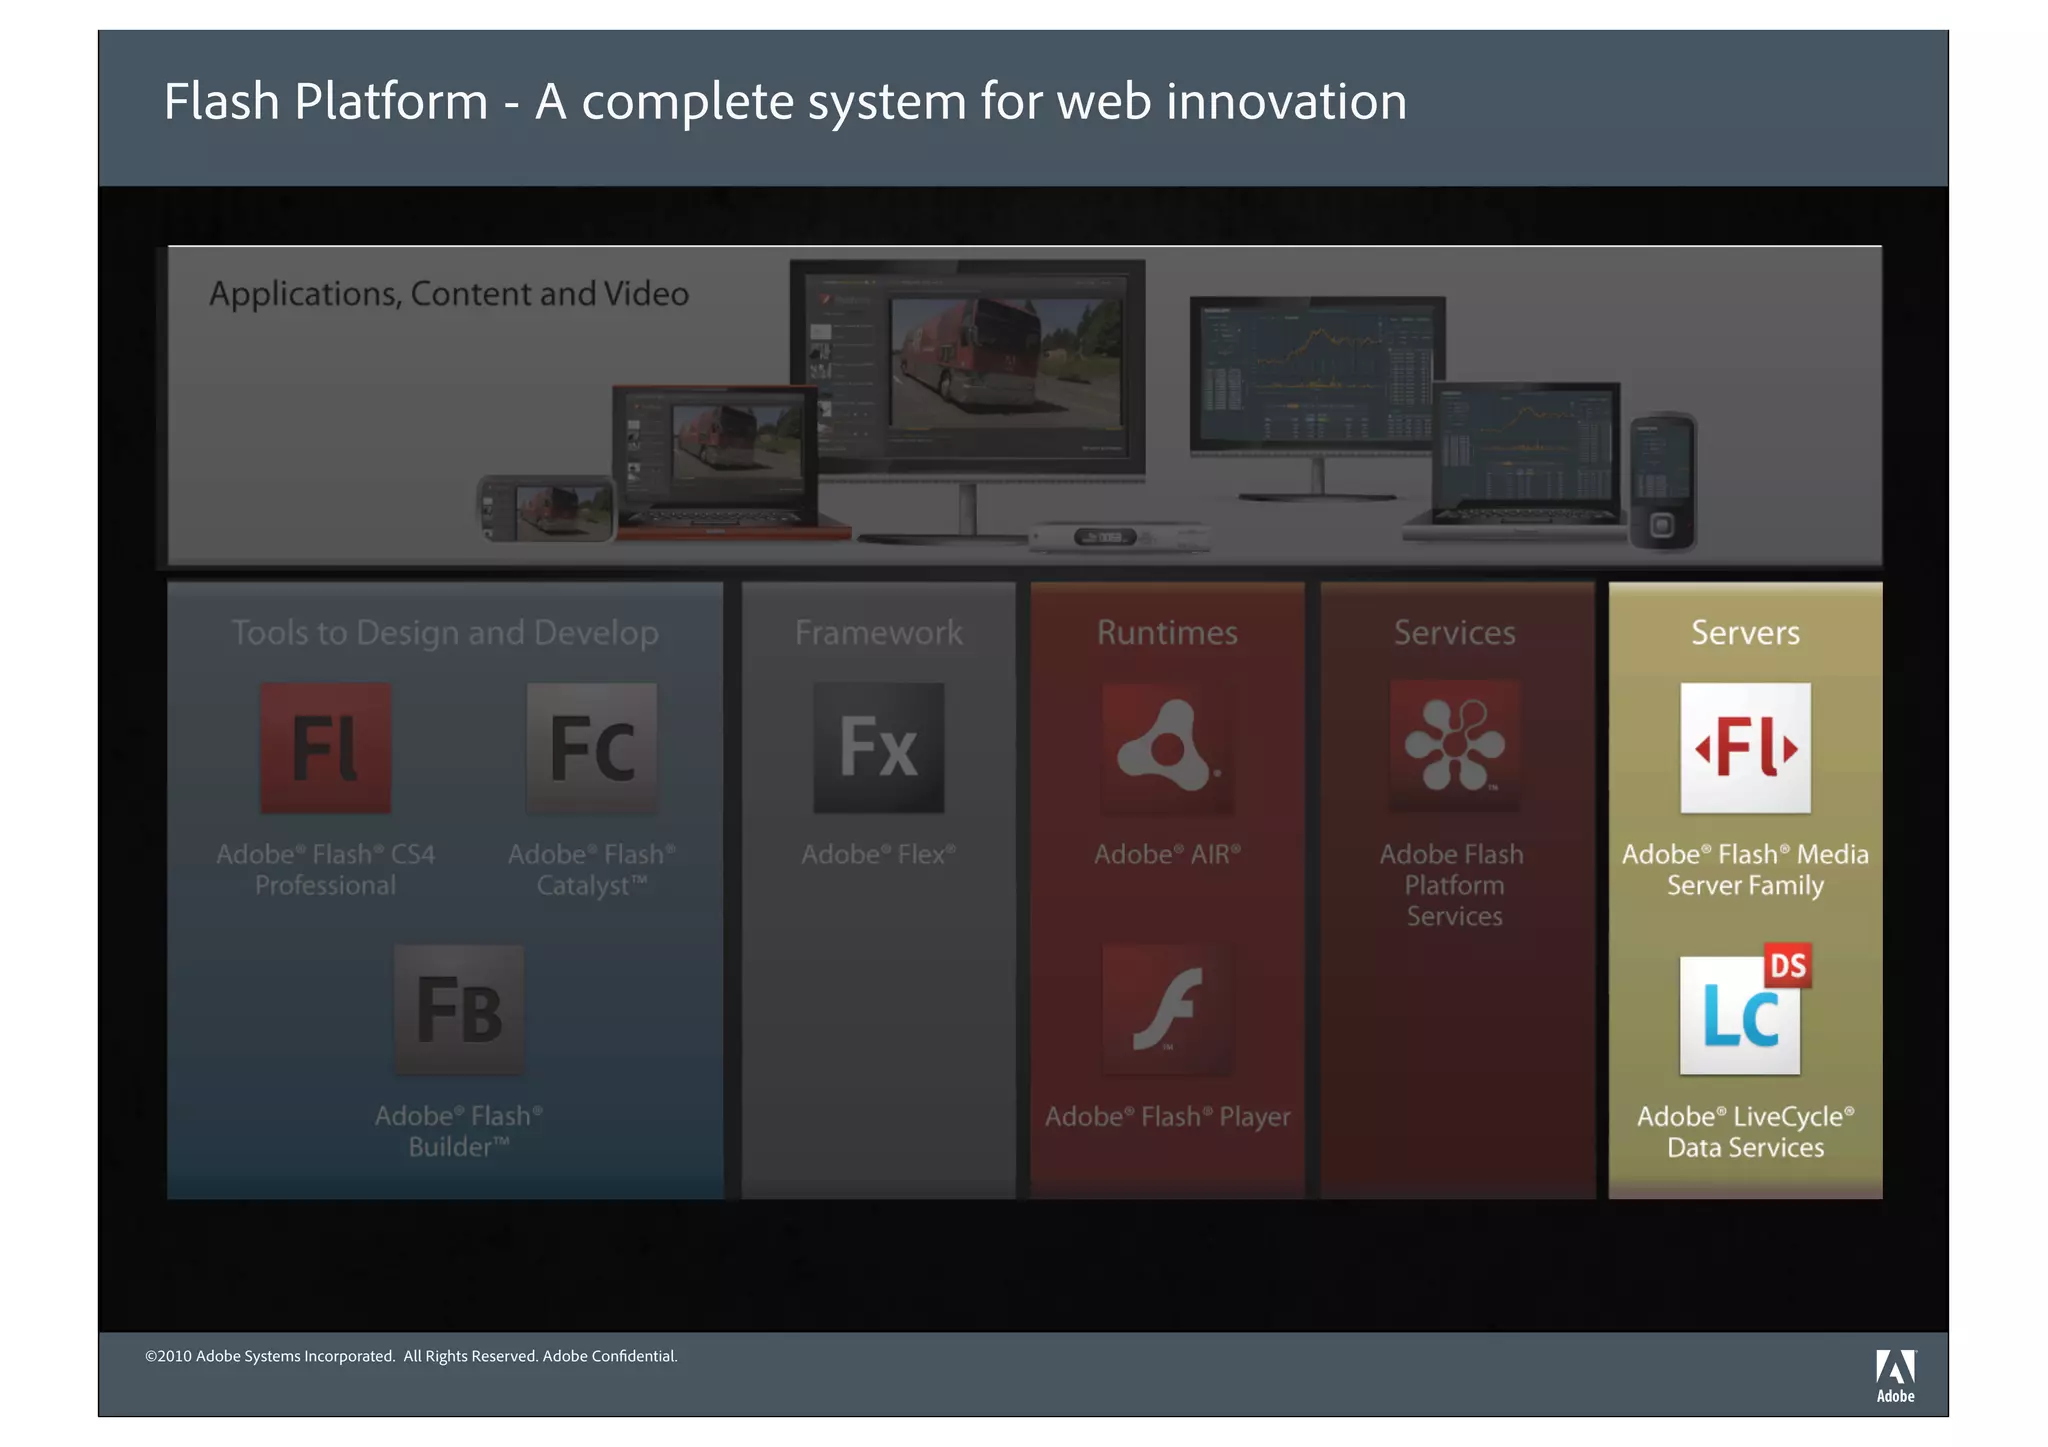Select the Servers column heading
Screen dimensions: 2048x1447
(x=1745, y=632)
